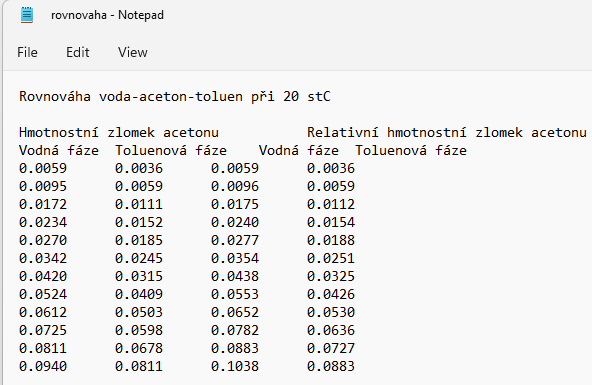The image size is (592, 385).
Task: Click the value 0.0612
Action: pyautogui.click(x=43, y=312)
